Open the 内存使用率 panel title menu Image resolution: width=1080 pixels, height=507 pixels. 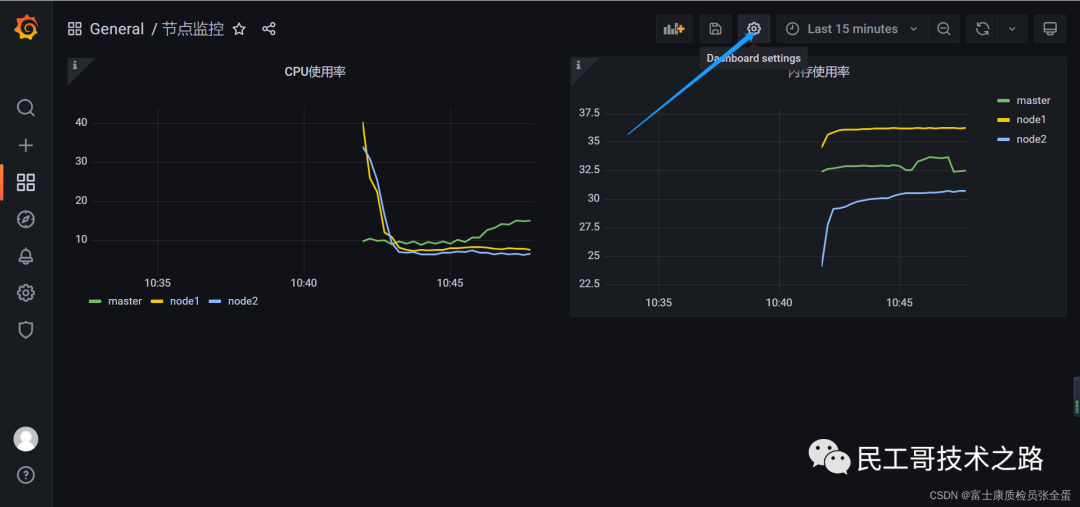point(818,72)
